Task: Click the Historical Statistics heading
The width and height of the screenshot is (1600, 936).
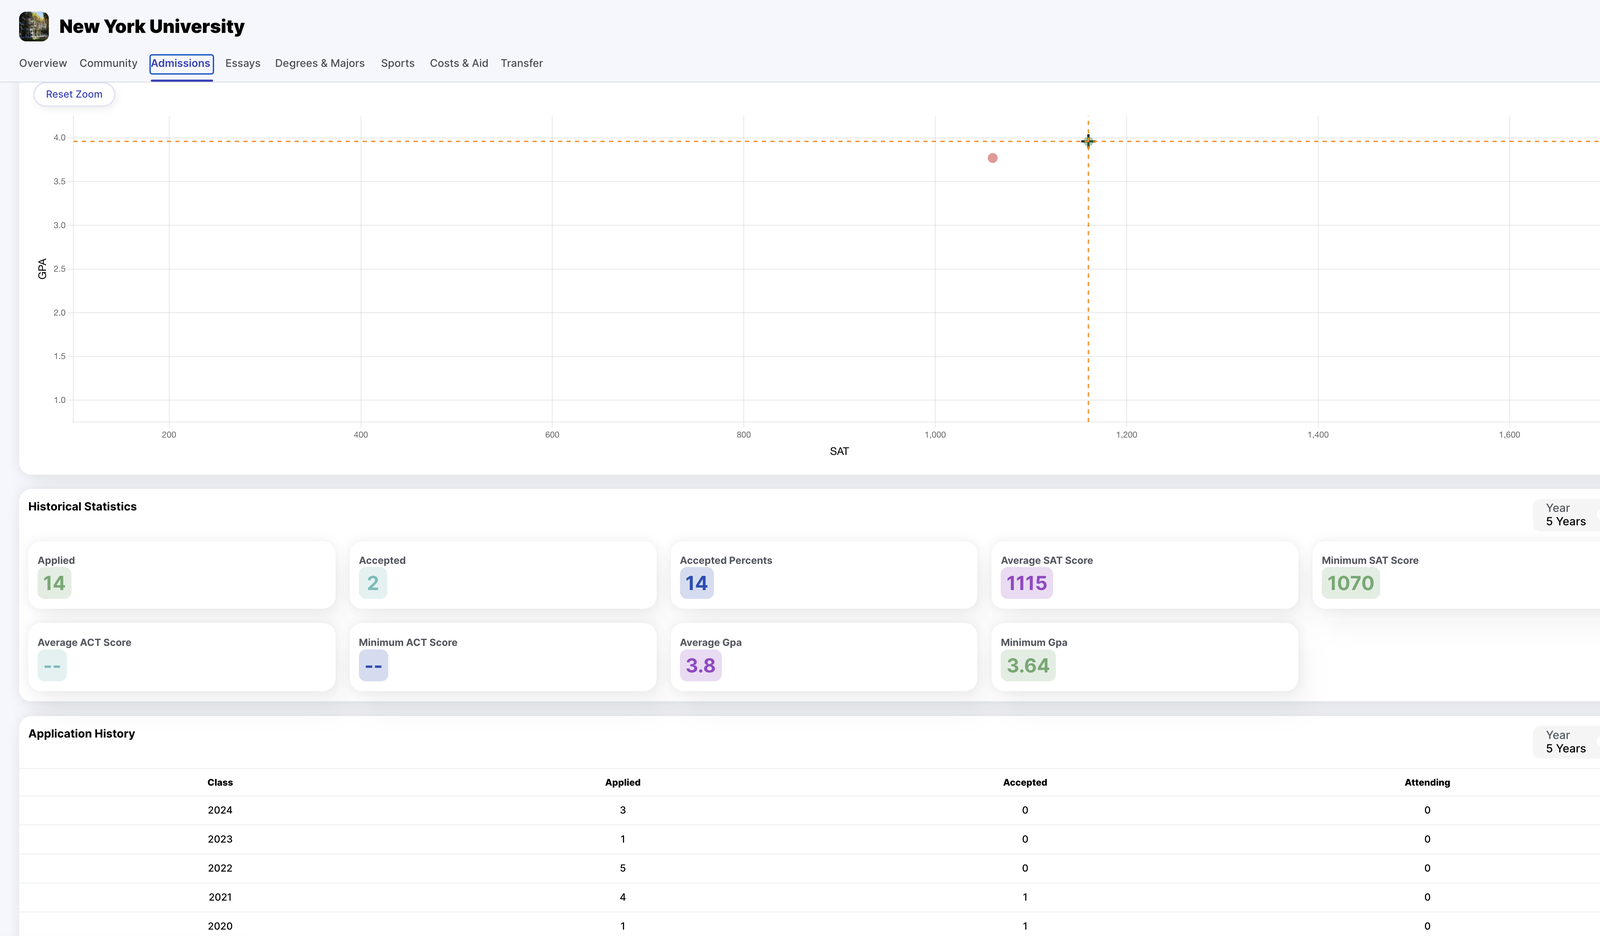Action: (x=82, y=507)
